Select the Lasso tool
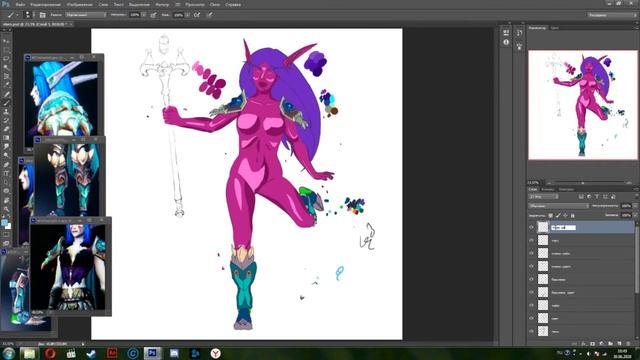 click(6, 59)
